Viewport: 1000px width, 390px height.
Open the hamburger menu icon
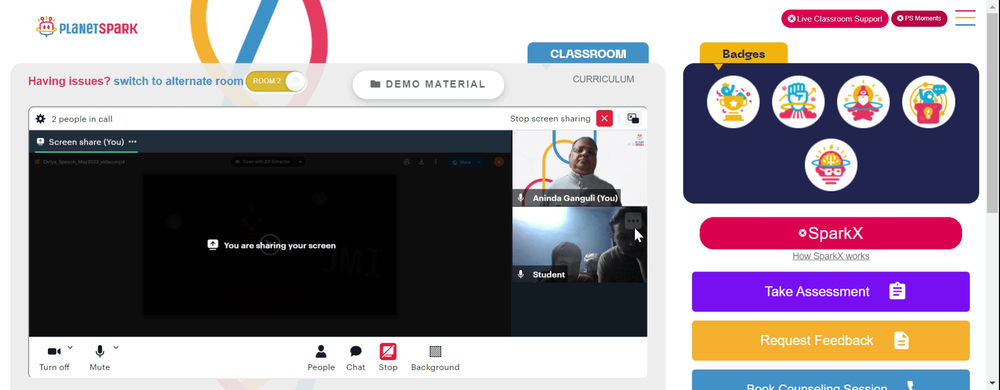tap(965, 18)
